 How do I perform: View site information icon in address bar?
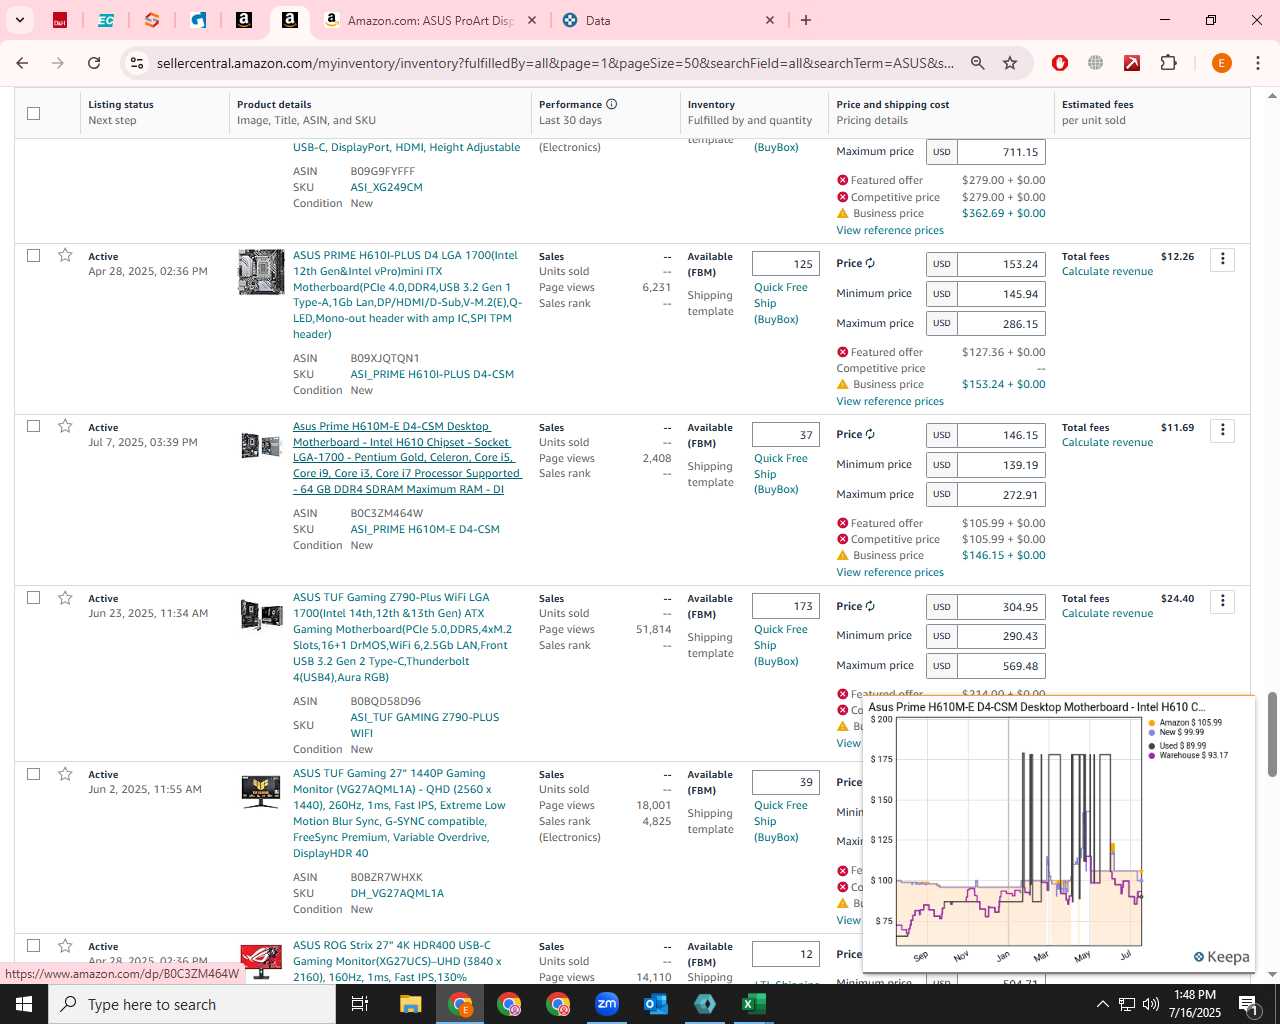tap(137, 63)
